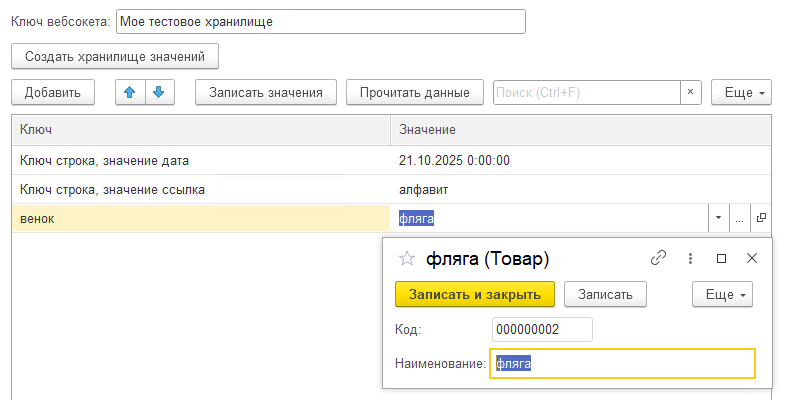The image size is (790, 400).
Task: Open Еще menu in main toolbar
Action: [741, 93]
